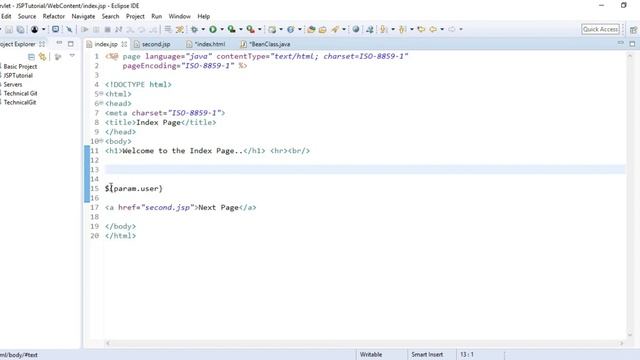Viewport: 640px width, 360px height.
Task: Close the index.jsp editor tab
Action: (124, 44)
